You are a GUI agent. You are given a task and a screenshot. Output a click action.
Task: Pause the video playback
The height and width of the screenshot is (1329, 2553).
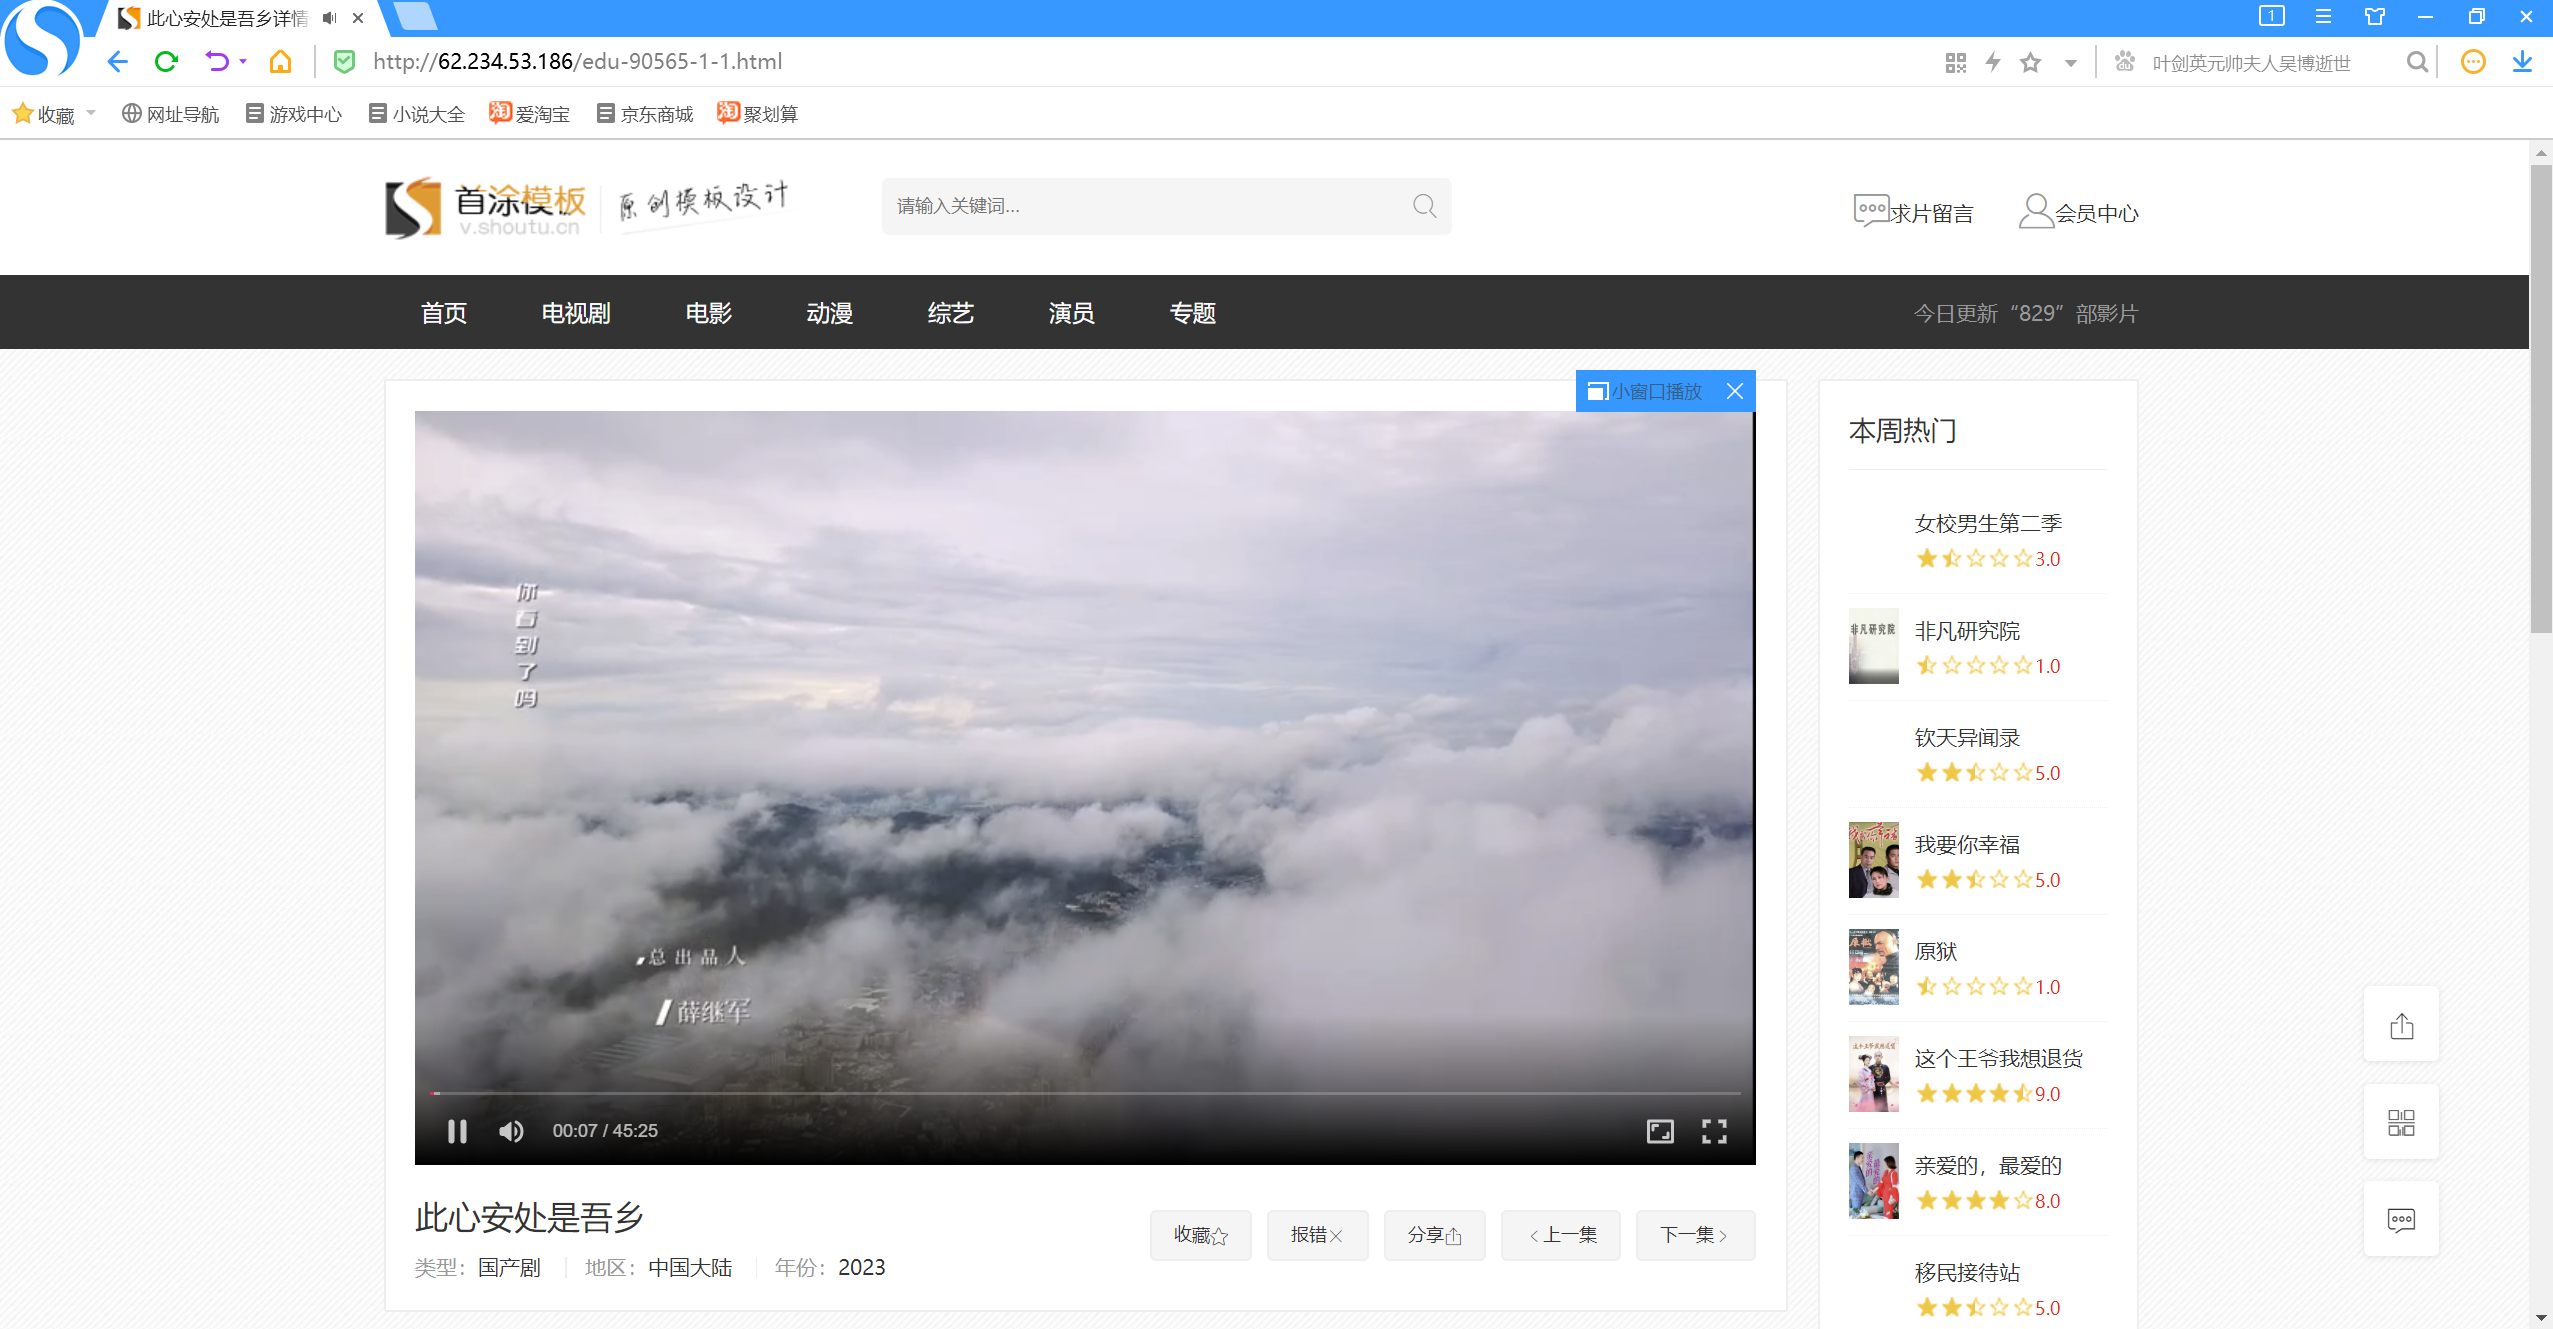pyautogui.click(x=457, y=1131)
